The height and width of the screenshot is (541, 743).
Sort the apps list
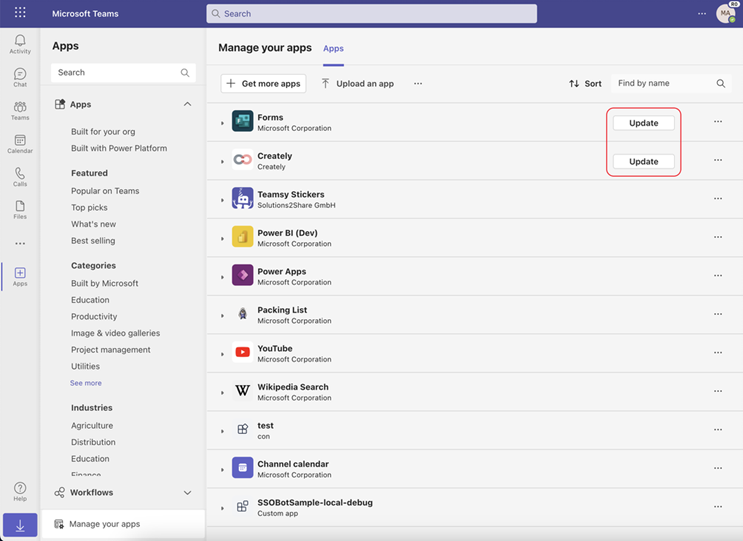(585, 83)
